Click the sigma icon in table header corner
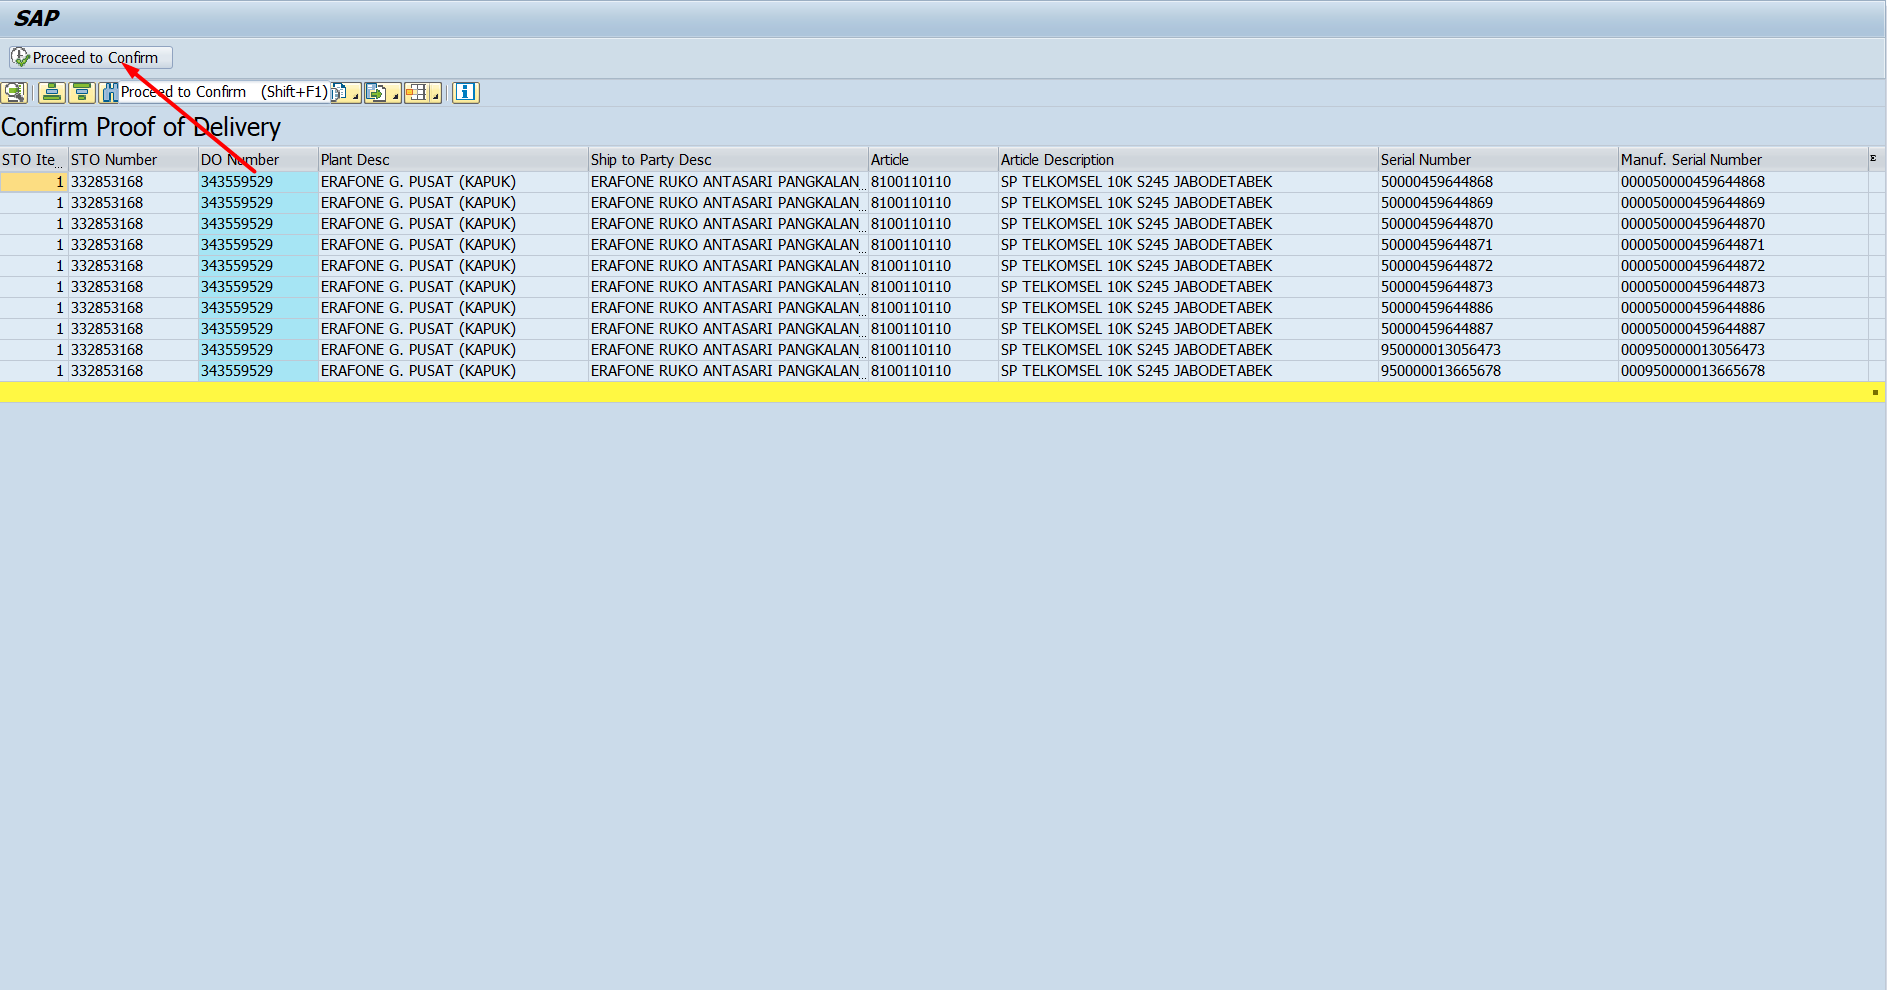Image resolution: width=1887 pixels, height=990 pixels. coord(1873,159)
